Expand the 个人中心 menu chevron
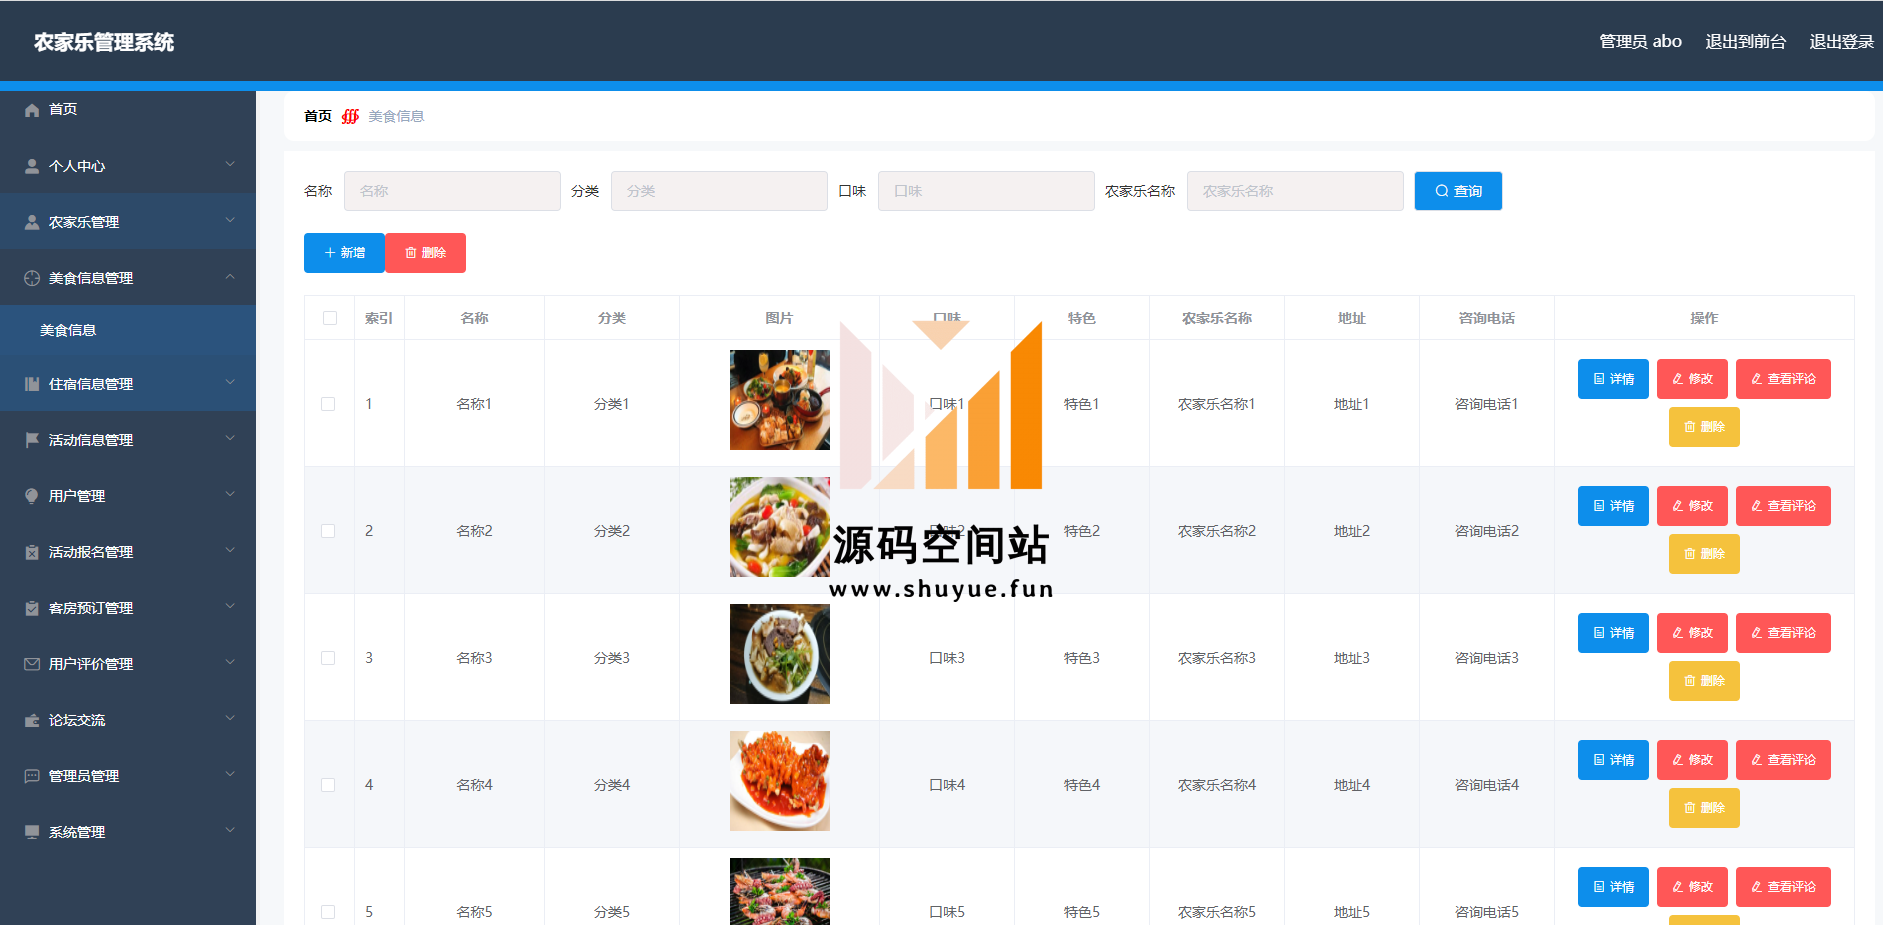Viewport: 1883px width, 925px height. coord(230,164)
